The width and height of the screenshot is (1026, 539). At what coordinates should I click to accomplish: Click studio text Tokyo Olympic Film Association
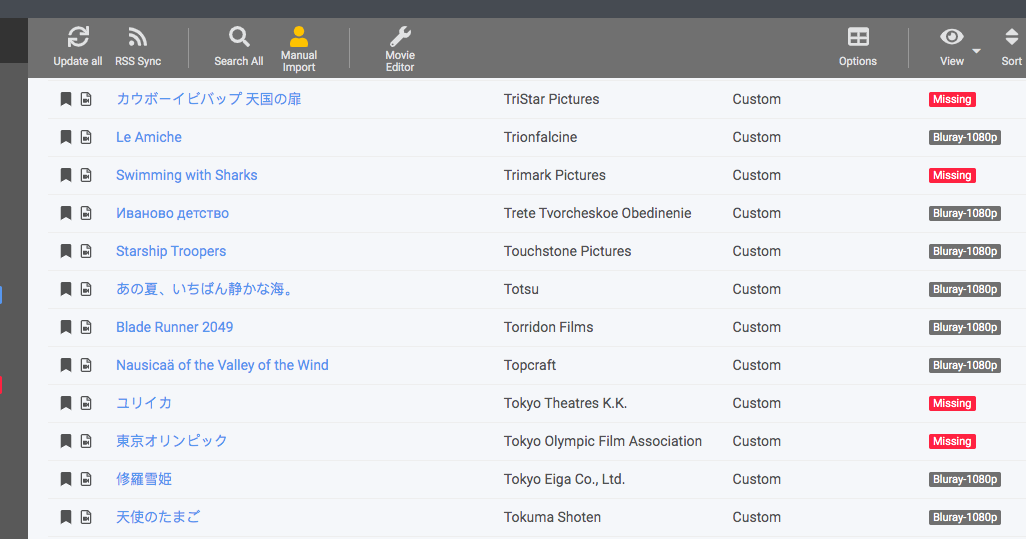tap(603, 441)
